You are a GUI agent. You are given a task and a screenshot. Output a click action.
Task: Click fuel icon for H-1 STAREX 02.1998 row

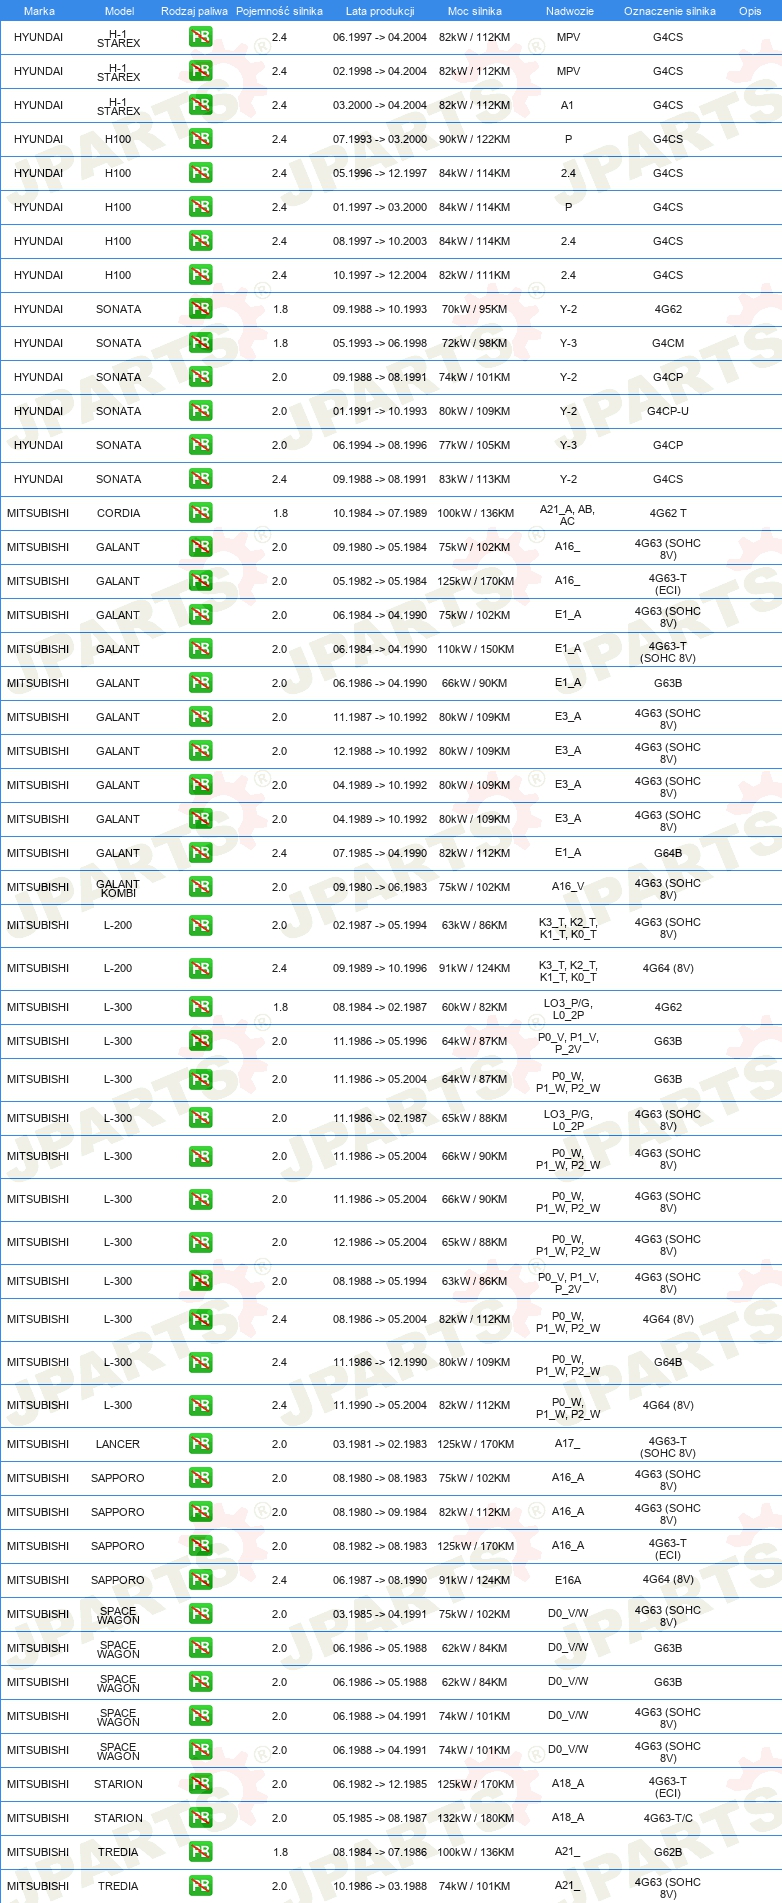coord(200,71)
